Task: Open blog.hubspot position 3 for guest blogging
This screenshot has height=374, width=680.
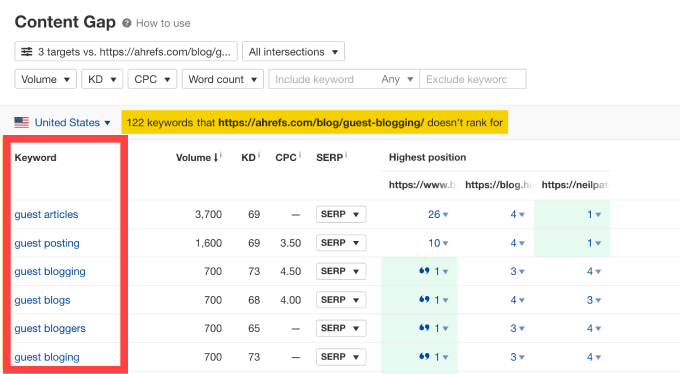Action: pos(517,272)
